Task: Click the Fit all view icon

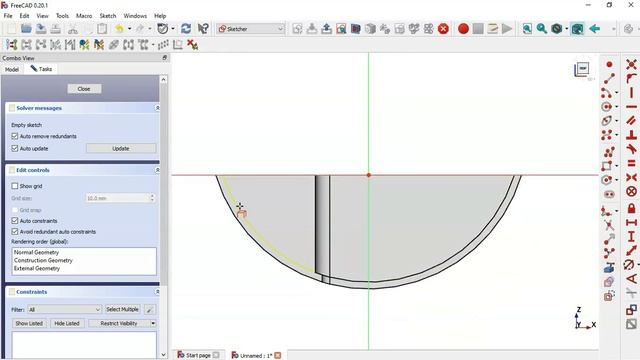Action: (527, 29)
